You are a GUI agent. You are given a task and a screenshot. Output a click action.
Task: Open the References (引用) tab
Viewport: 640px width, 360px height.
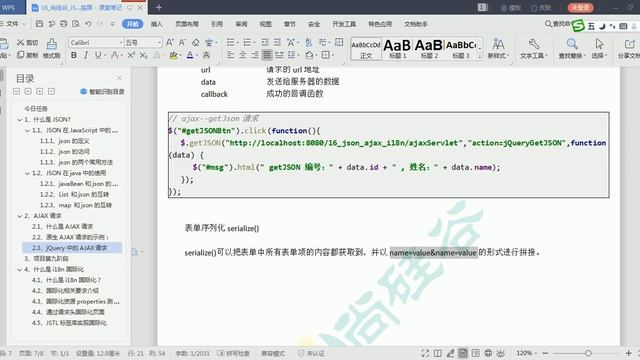coord(217,24)
